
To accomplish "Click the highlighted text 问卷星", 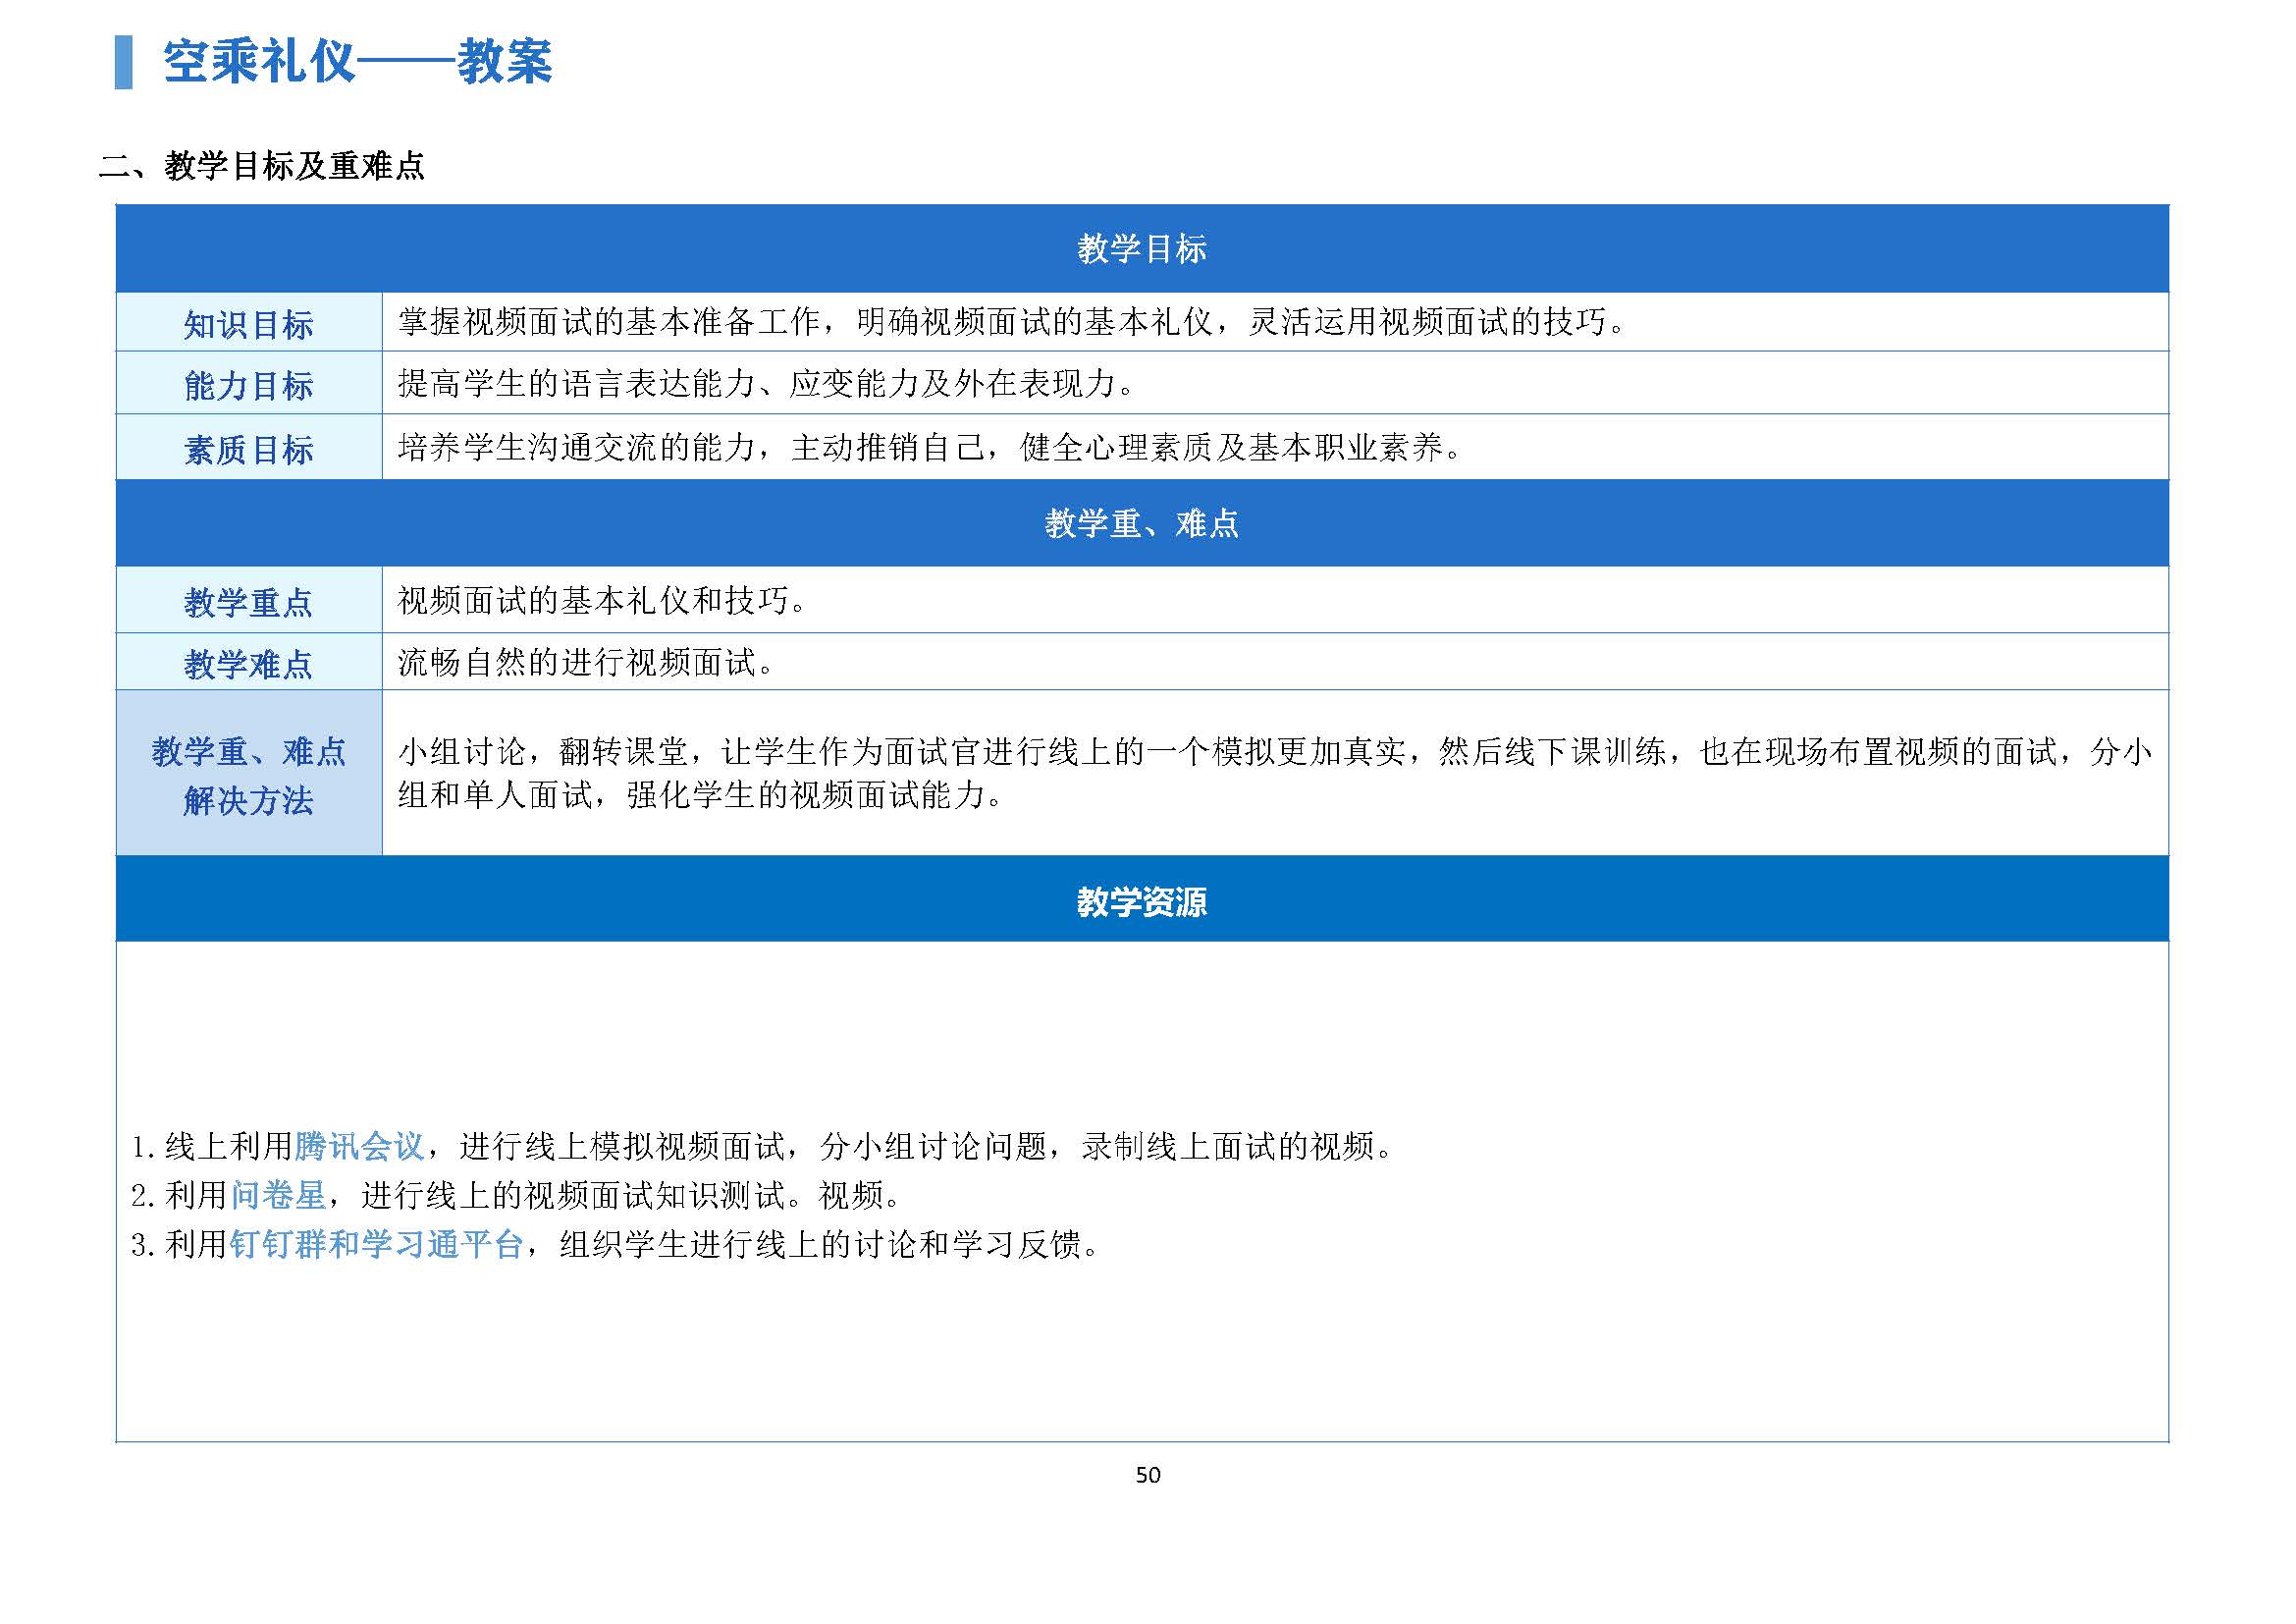I will click(278, 1195).
